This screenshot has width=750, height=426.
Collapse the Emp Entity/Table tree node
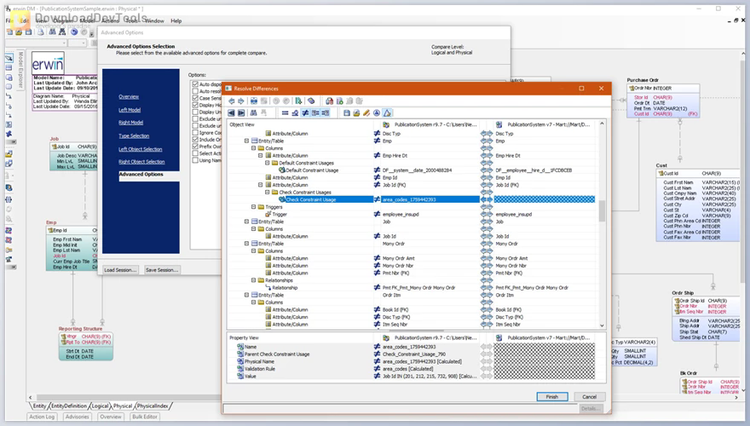(x=247, y=141)
